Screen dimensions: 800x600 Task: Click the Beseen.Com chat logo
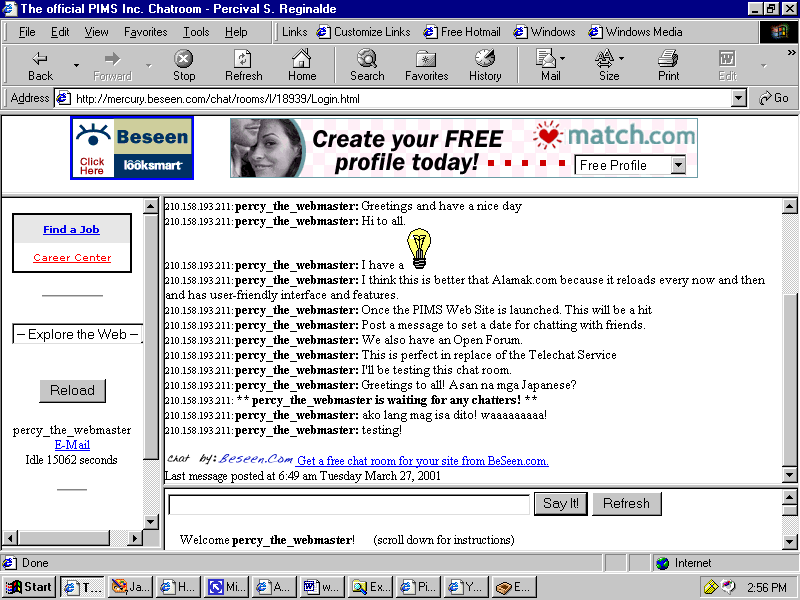click(x=230, y=459)
